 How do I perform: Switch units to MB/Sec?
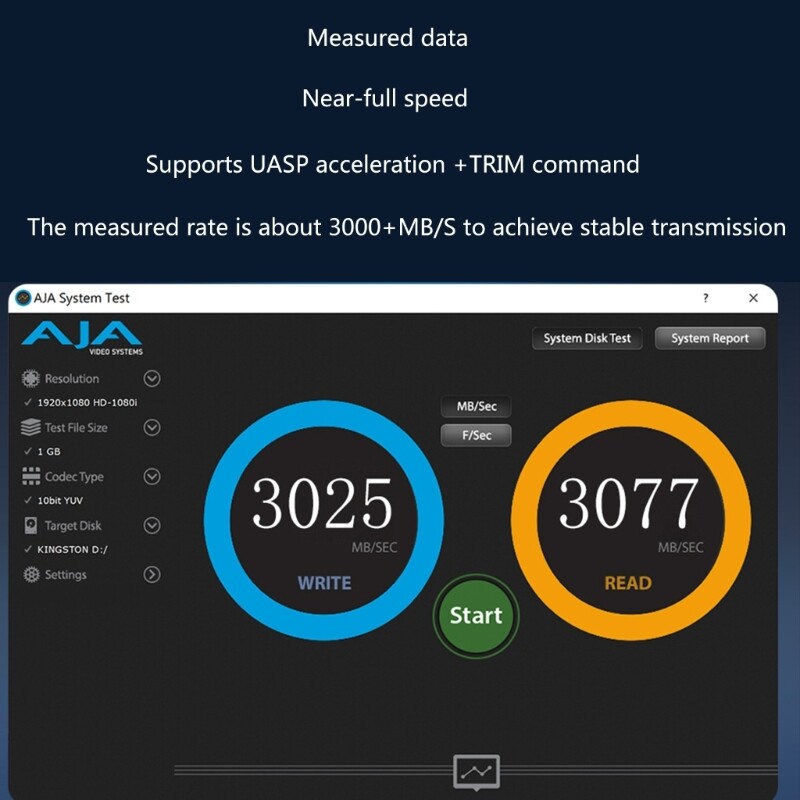(x=476, y=407)
